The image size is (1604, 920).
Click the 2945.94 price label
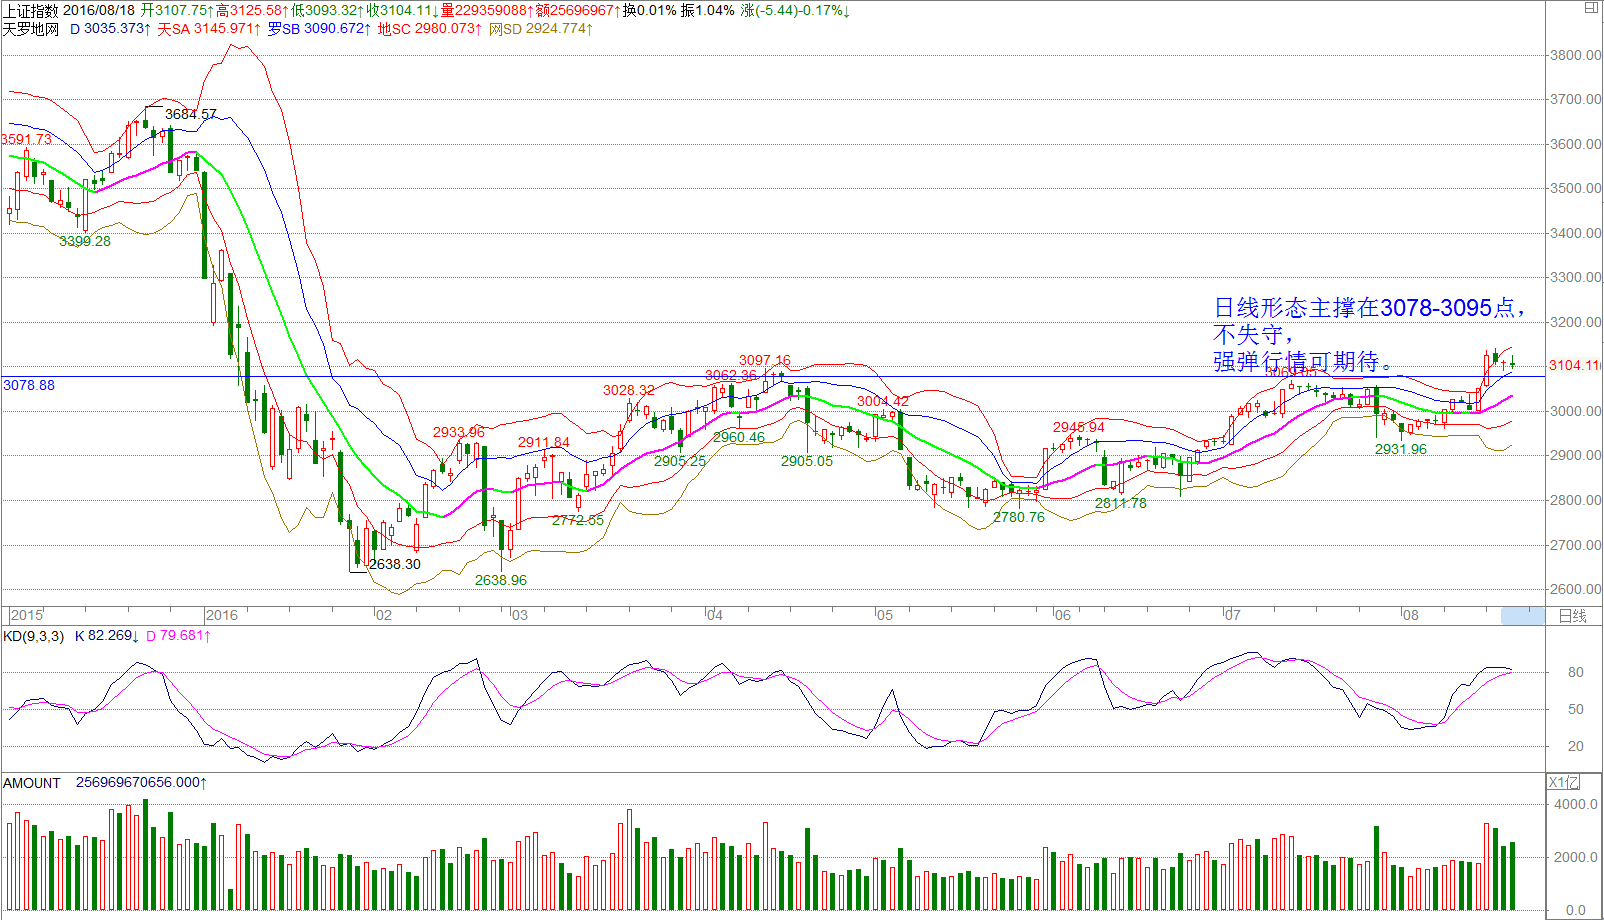click(1079, 427)
